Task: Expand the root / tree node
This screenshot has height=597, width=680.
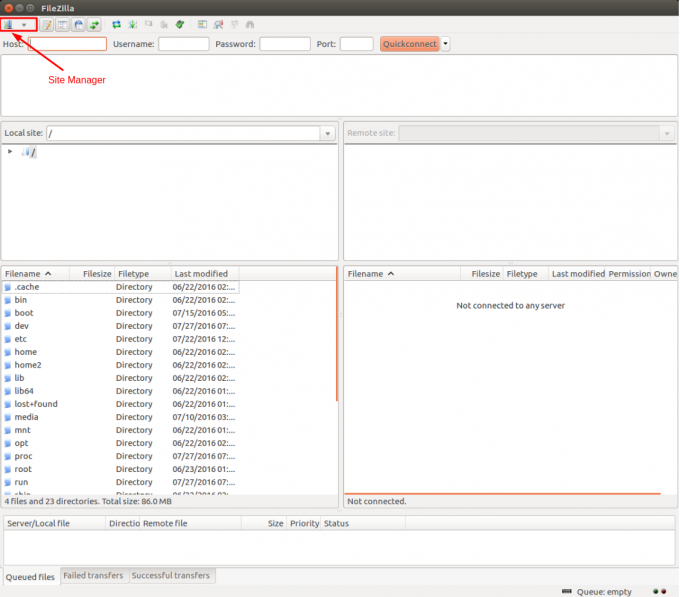Action: (x=10, y=152)
